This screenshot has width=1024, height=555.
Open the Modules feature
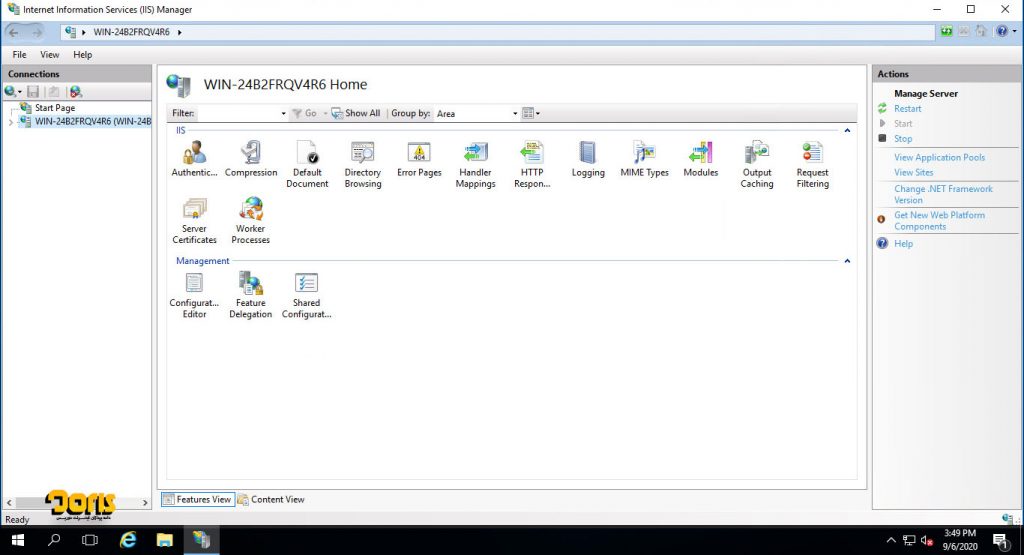coord(701,159)
